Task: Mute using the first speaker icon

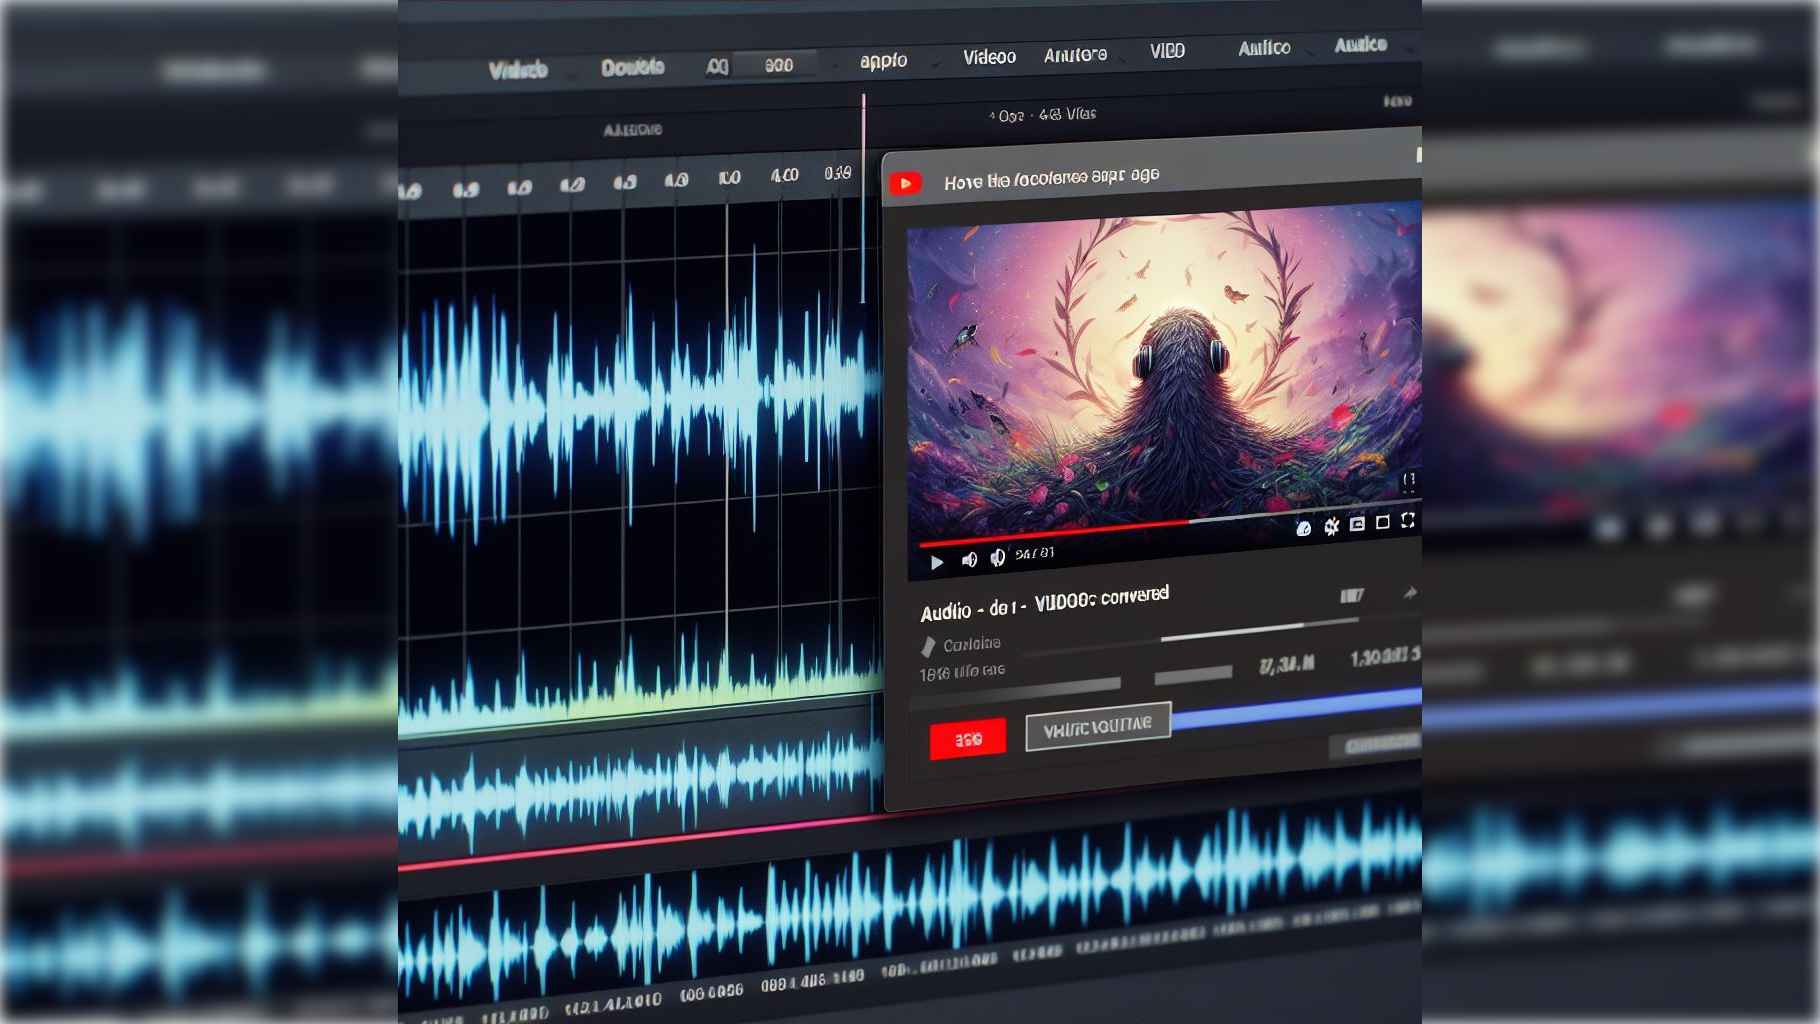Action: (x=969, y=560)
